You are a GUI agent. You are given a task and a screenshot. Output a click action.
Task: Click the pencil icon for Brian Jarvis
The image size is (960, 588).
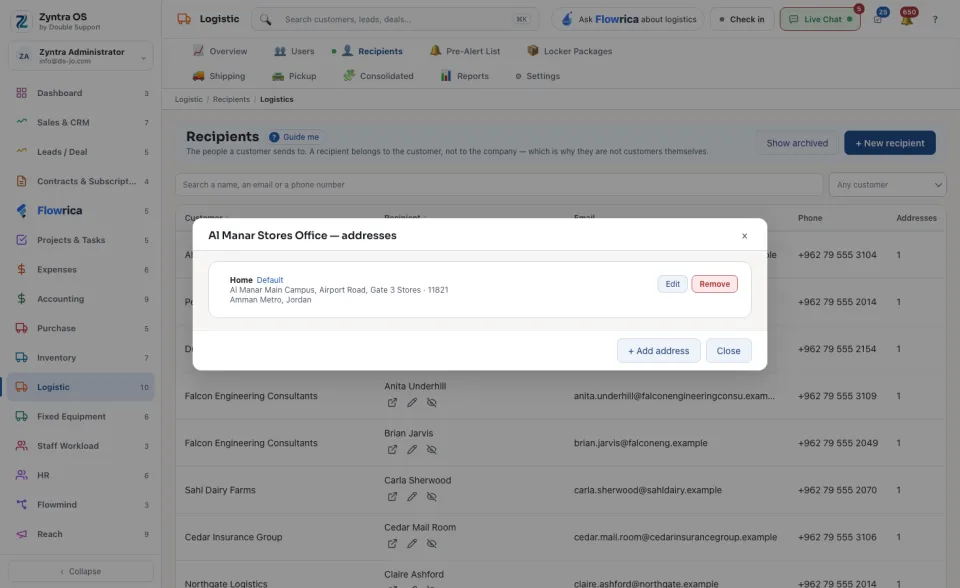(412, 450)
